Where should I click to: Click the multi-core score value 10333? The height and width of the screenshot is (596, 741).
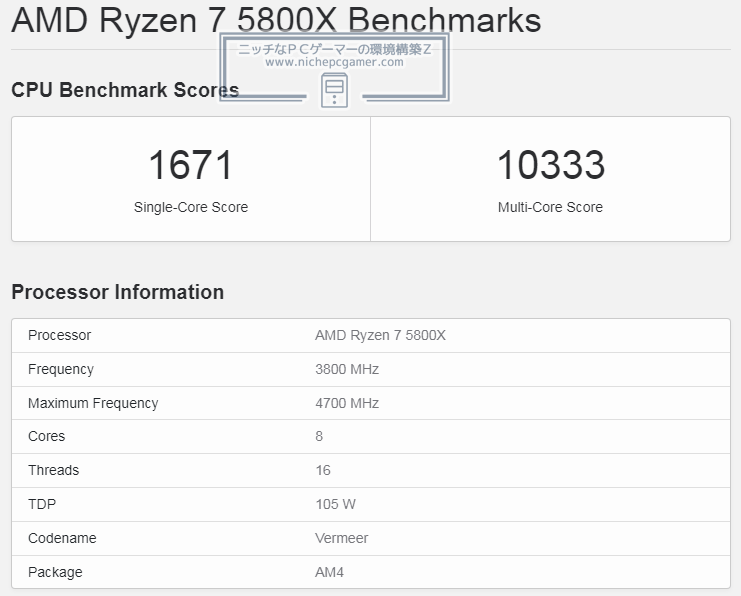551,165
